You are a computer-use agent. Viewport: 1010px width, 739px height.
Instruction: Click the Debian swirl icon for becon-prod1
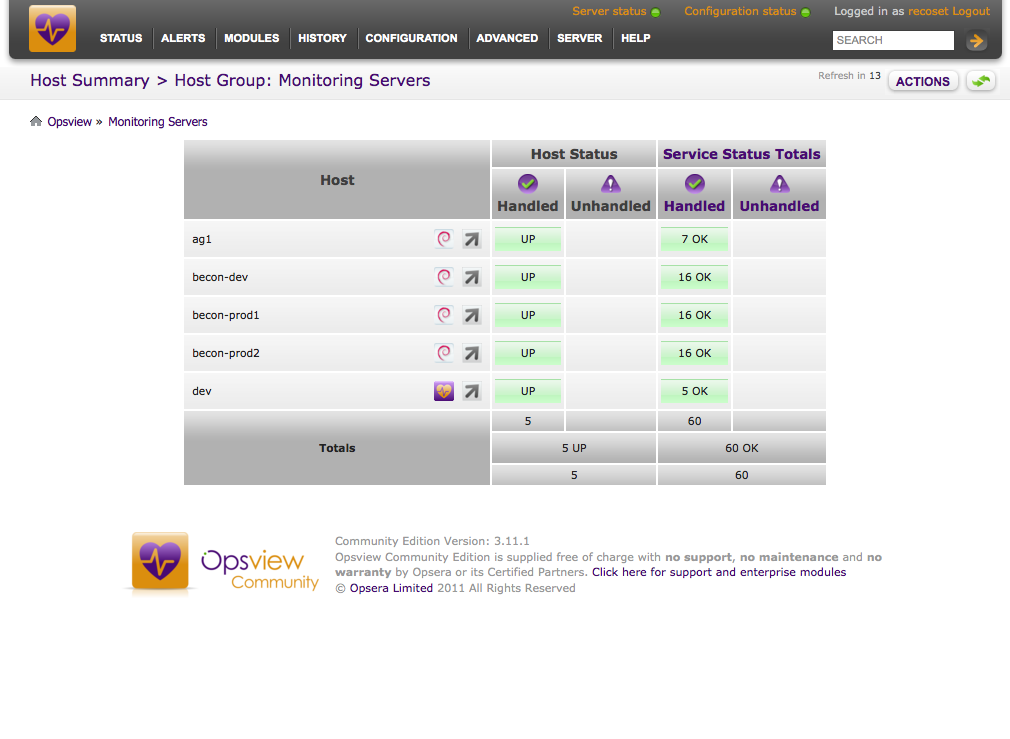[x=444, y=315]
